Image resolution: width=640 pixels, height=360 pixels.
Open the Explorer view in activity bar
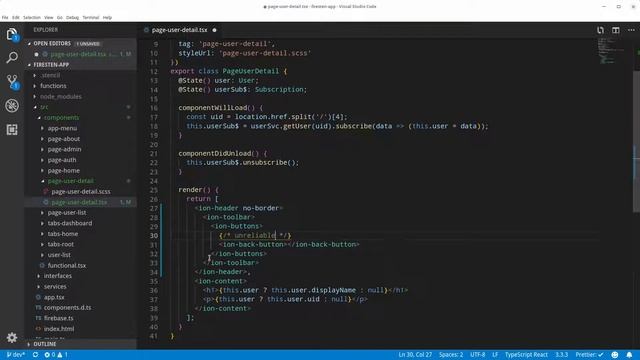pyautogui.click(x=12, y=34)
